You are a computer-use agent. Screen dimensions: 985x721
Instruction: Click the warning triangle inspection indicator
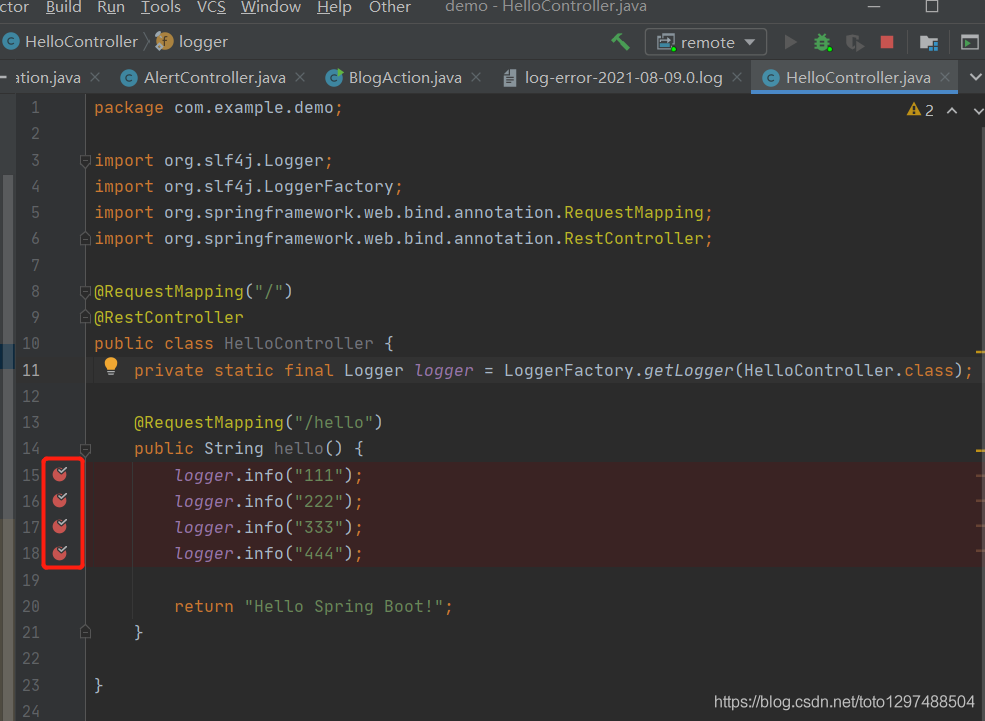[913, 110]
